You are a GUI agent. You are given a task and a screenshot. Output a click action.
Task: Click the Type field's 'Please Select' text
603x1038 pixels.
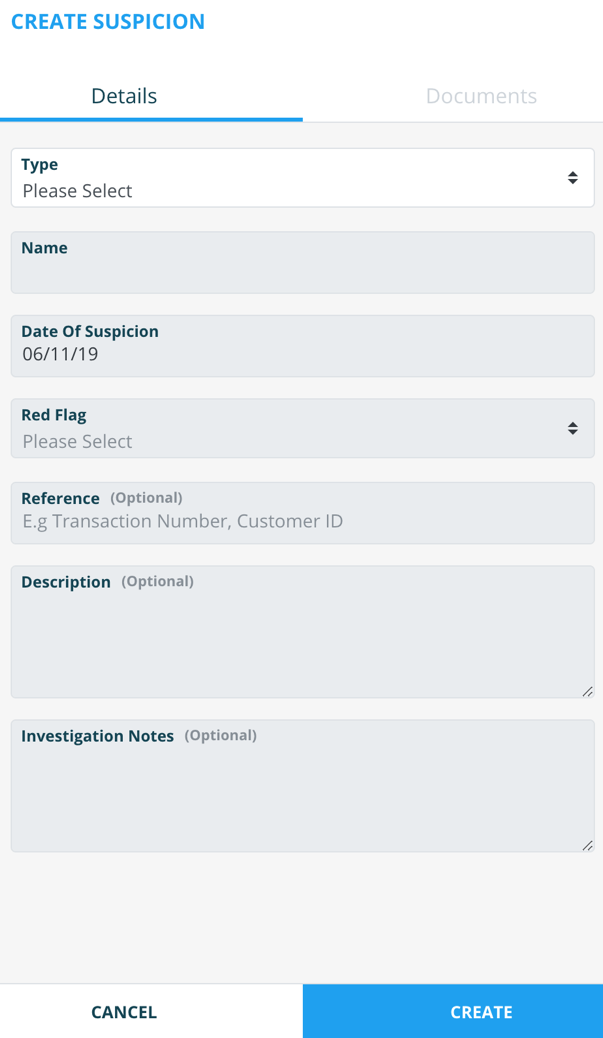click(x=78, y=191)
